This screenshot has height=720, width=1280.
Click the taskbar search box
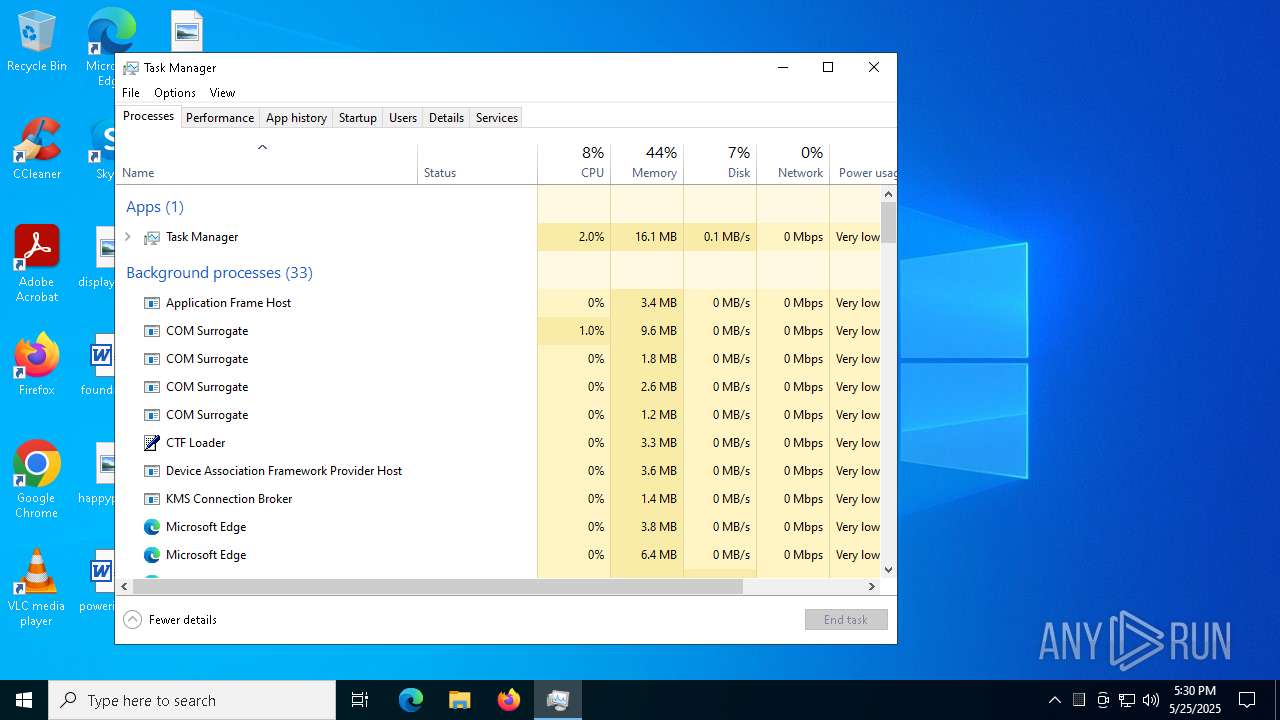(x=192, y=700)
